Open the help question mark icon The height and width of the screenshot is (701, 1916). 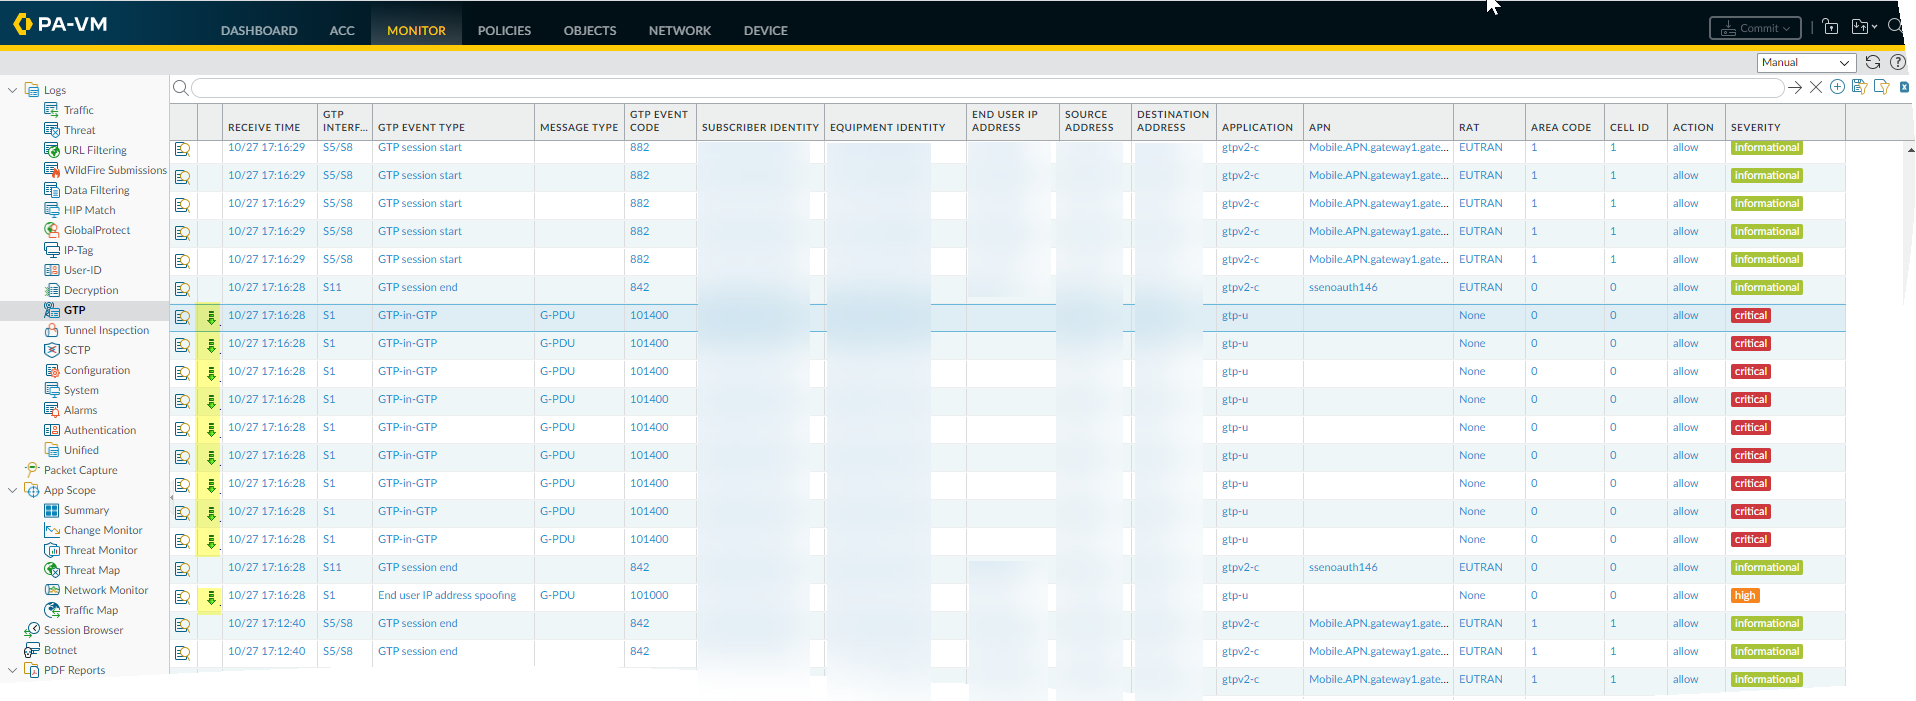click(1897, 62)
